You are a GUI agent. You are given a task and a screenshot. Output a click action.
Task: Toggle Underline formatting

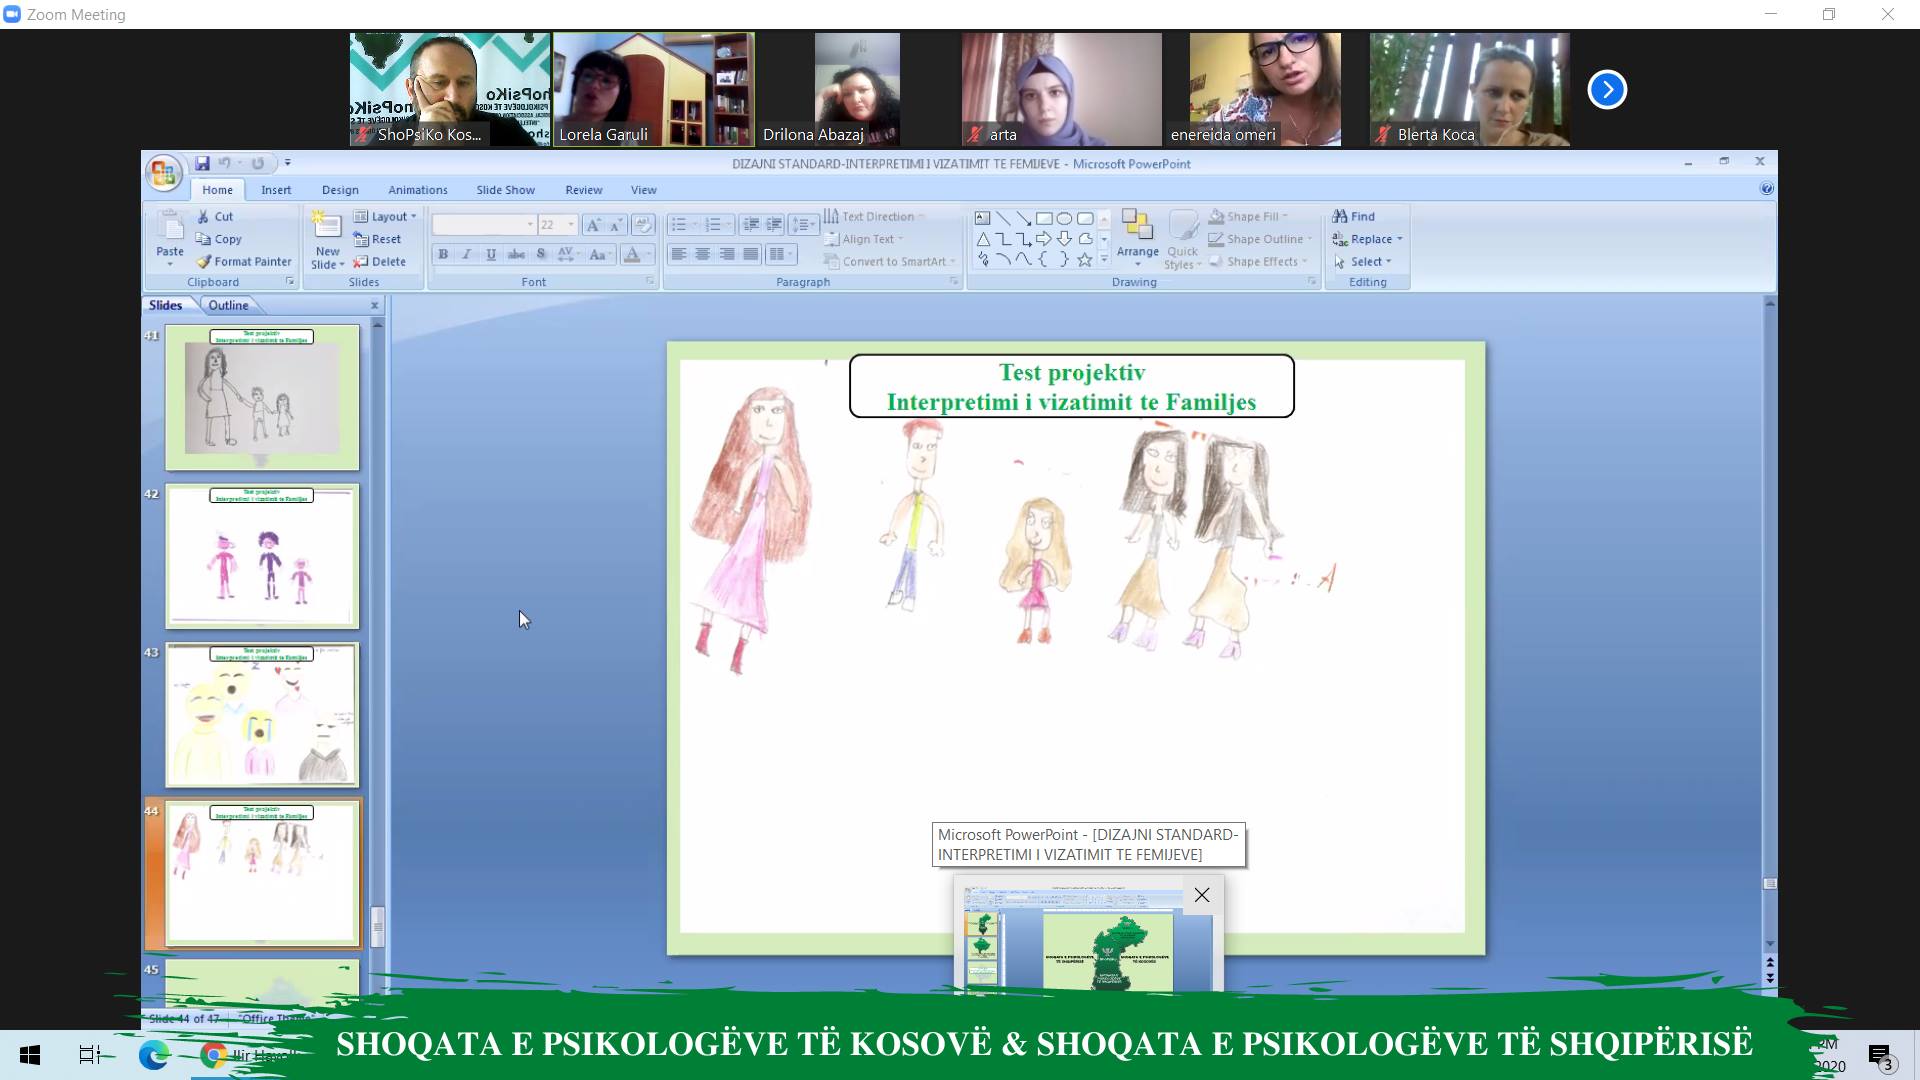click(x=491, y=254)
